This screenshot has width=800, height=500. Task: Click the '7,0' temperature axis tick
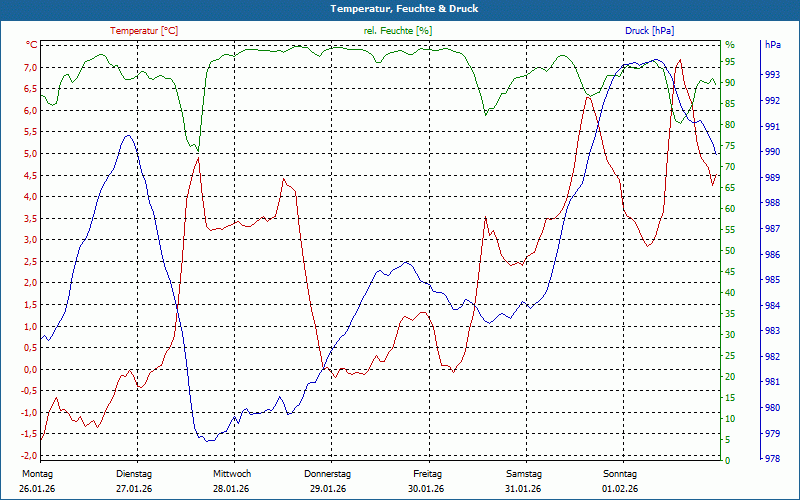pyautogui.click(x=31, y=68)
